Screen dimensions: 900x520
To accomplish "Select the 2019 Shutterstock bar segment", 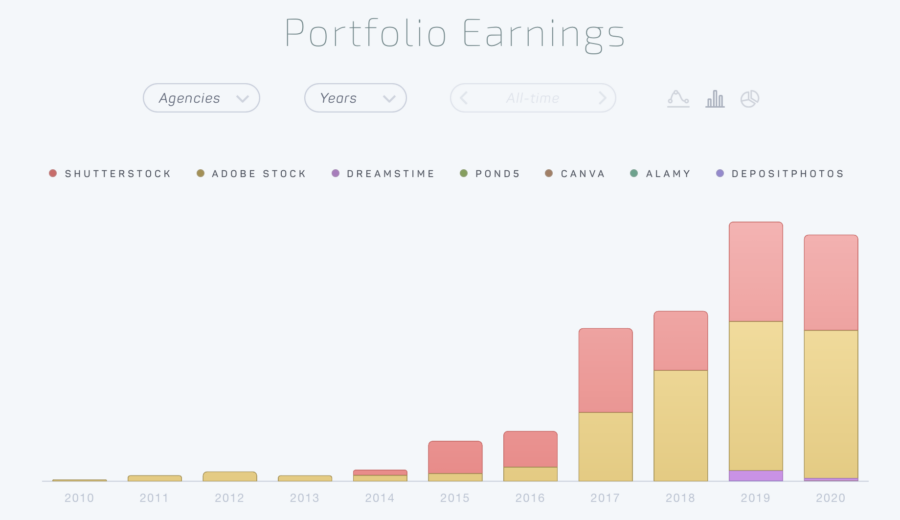I will (756, 271).
